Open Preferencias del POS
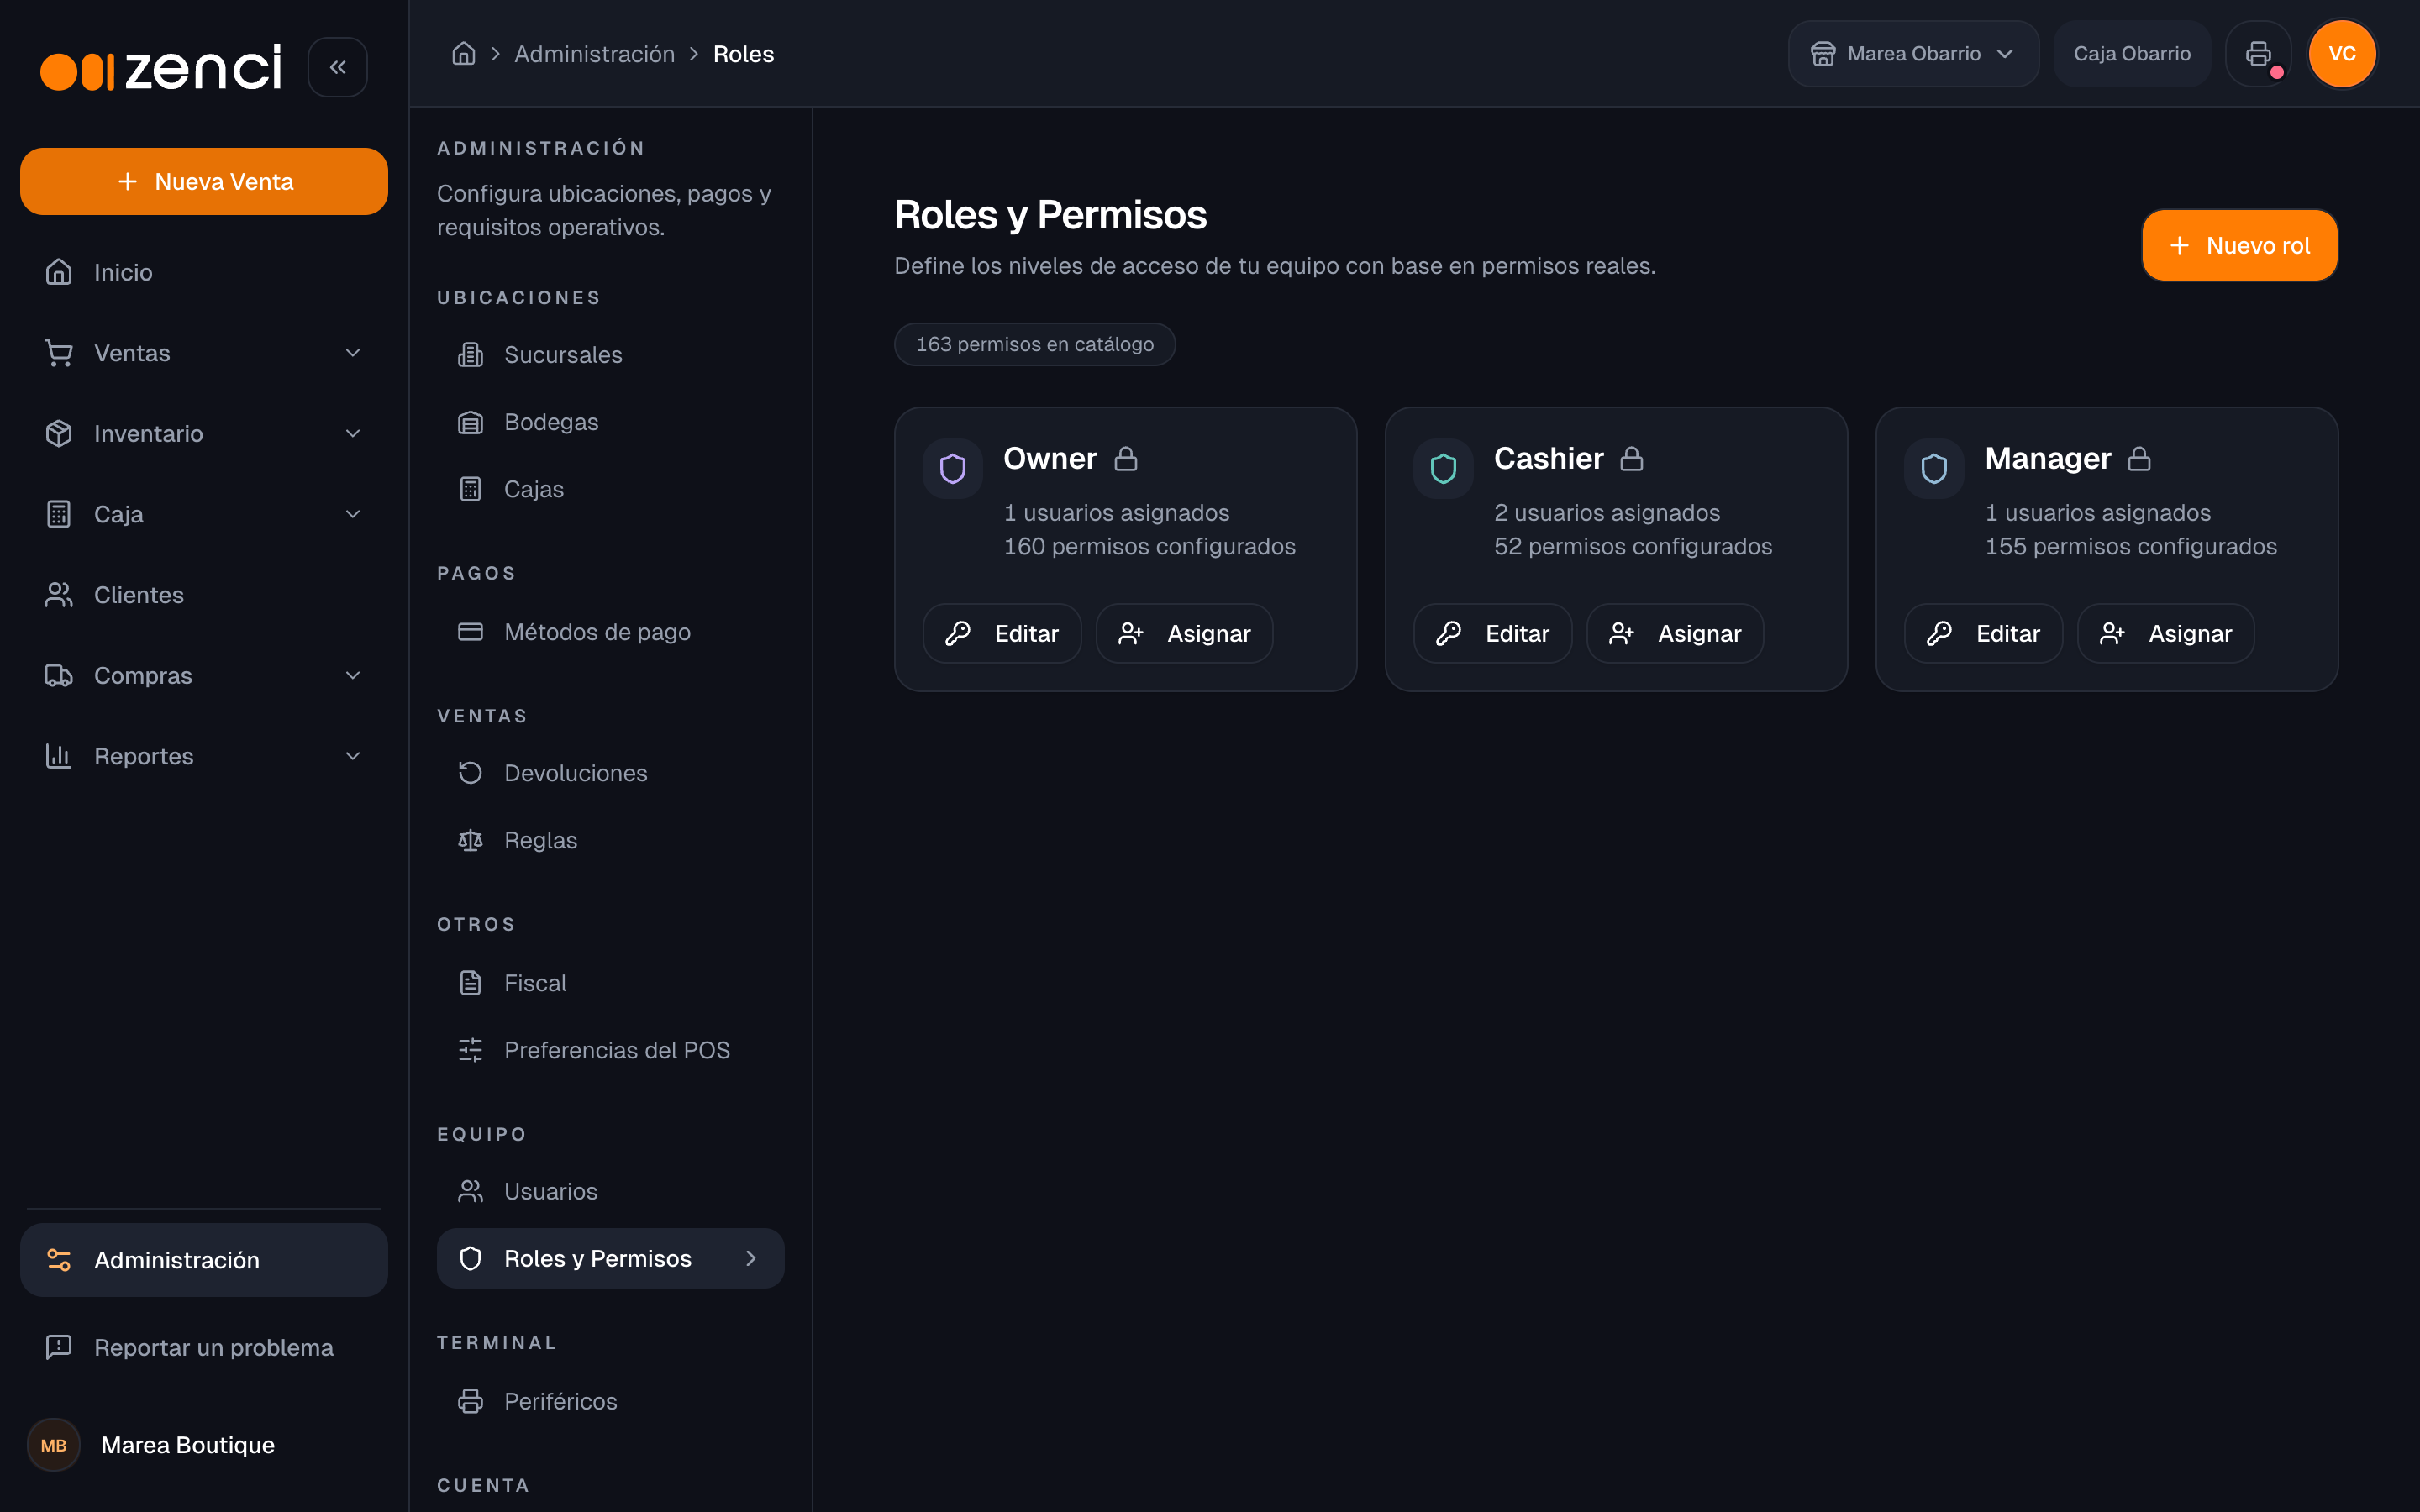2420x1512 pixels. pyautogui.click(x=610, y=1050)
